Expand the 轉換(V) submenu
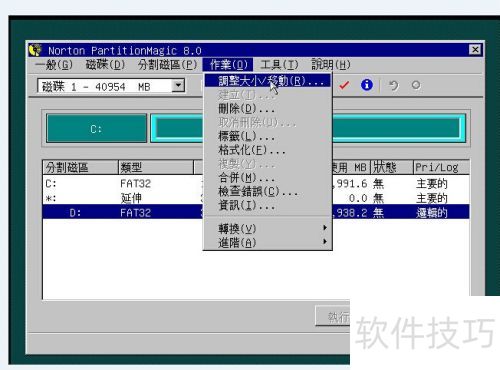The image size is (500, 370). tap(267, 229)
